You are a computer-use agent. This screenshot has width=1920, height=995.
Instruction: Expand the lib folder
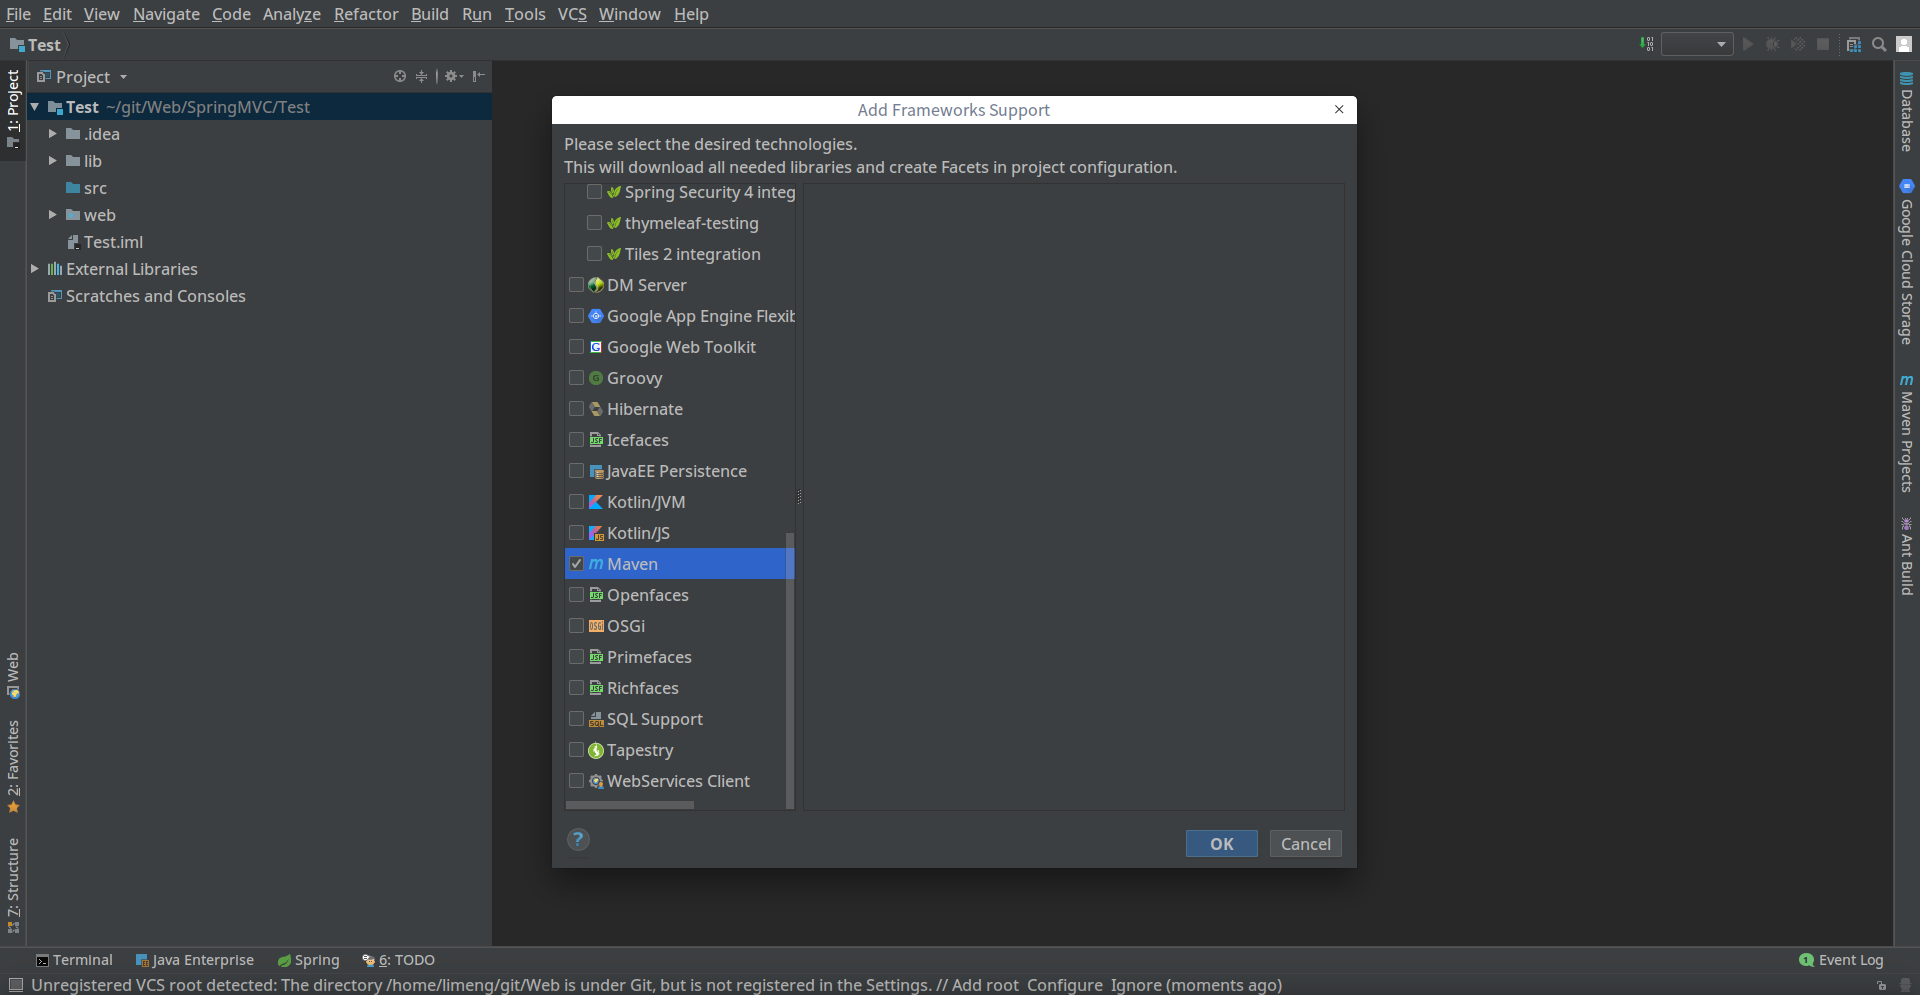[53, 160]
